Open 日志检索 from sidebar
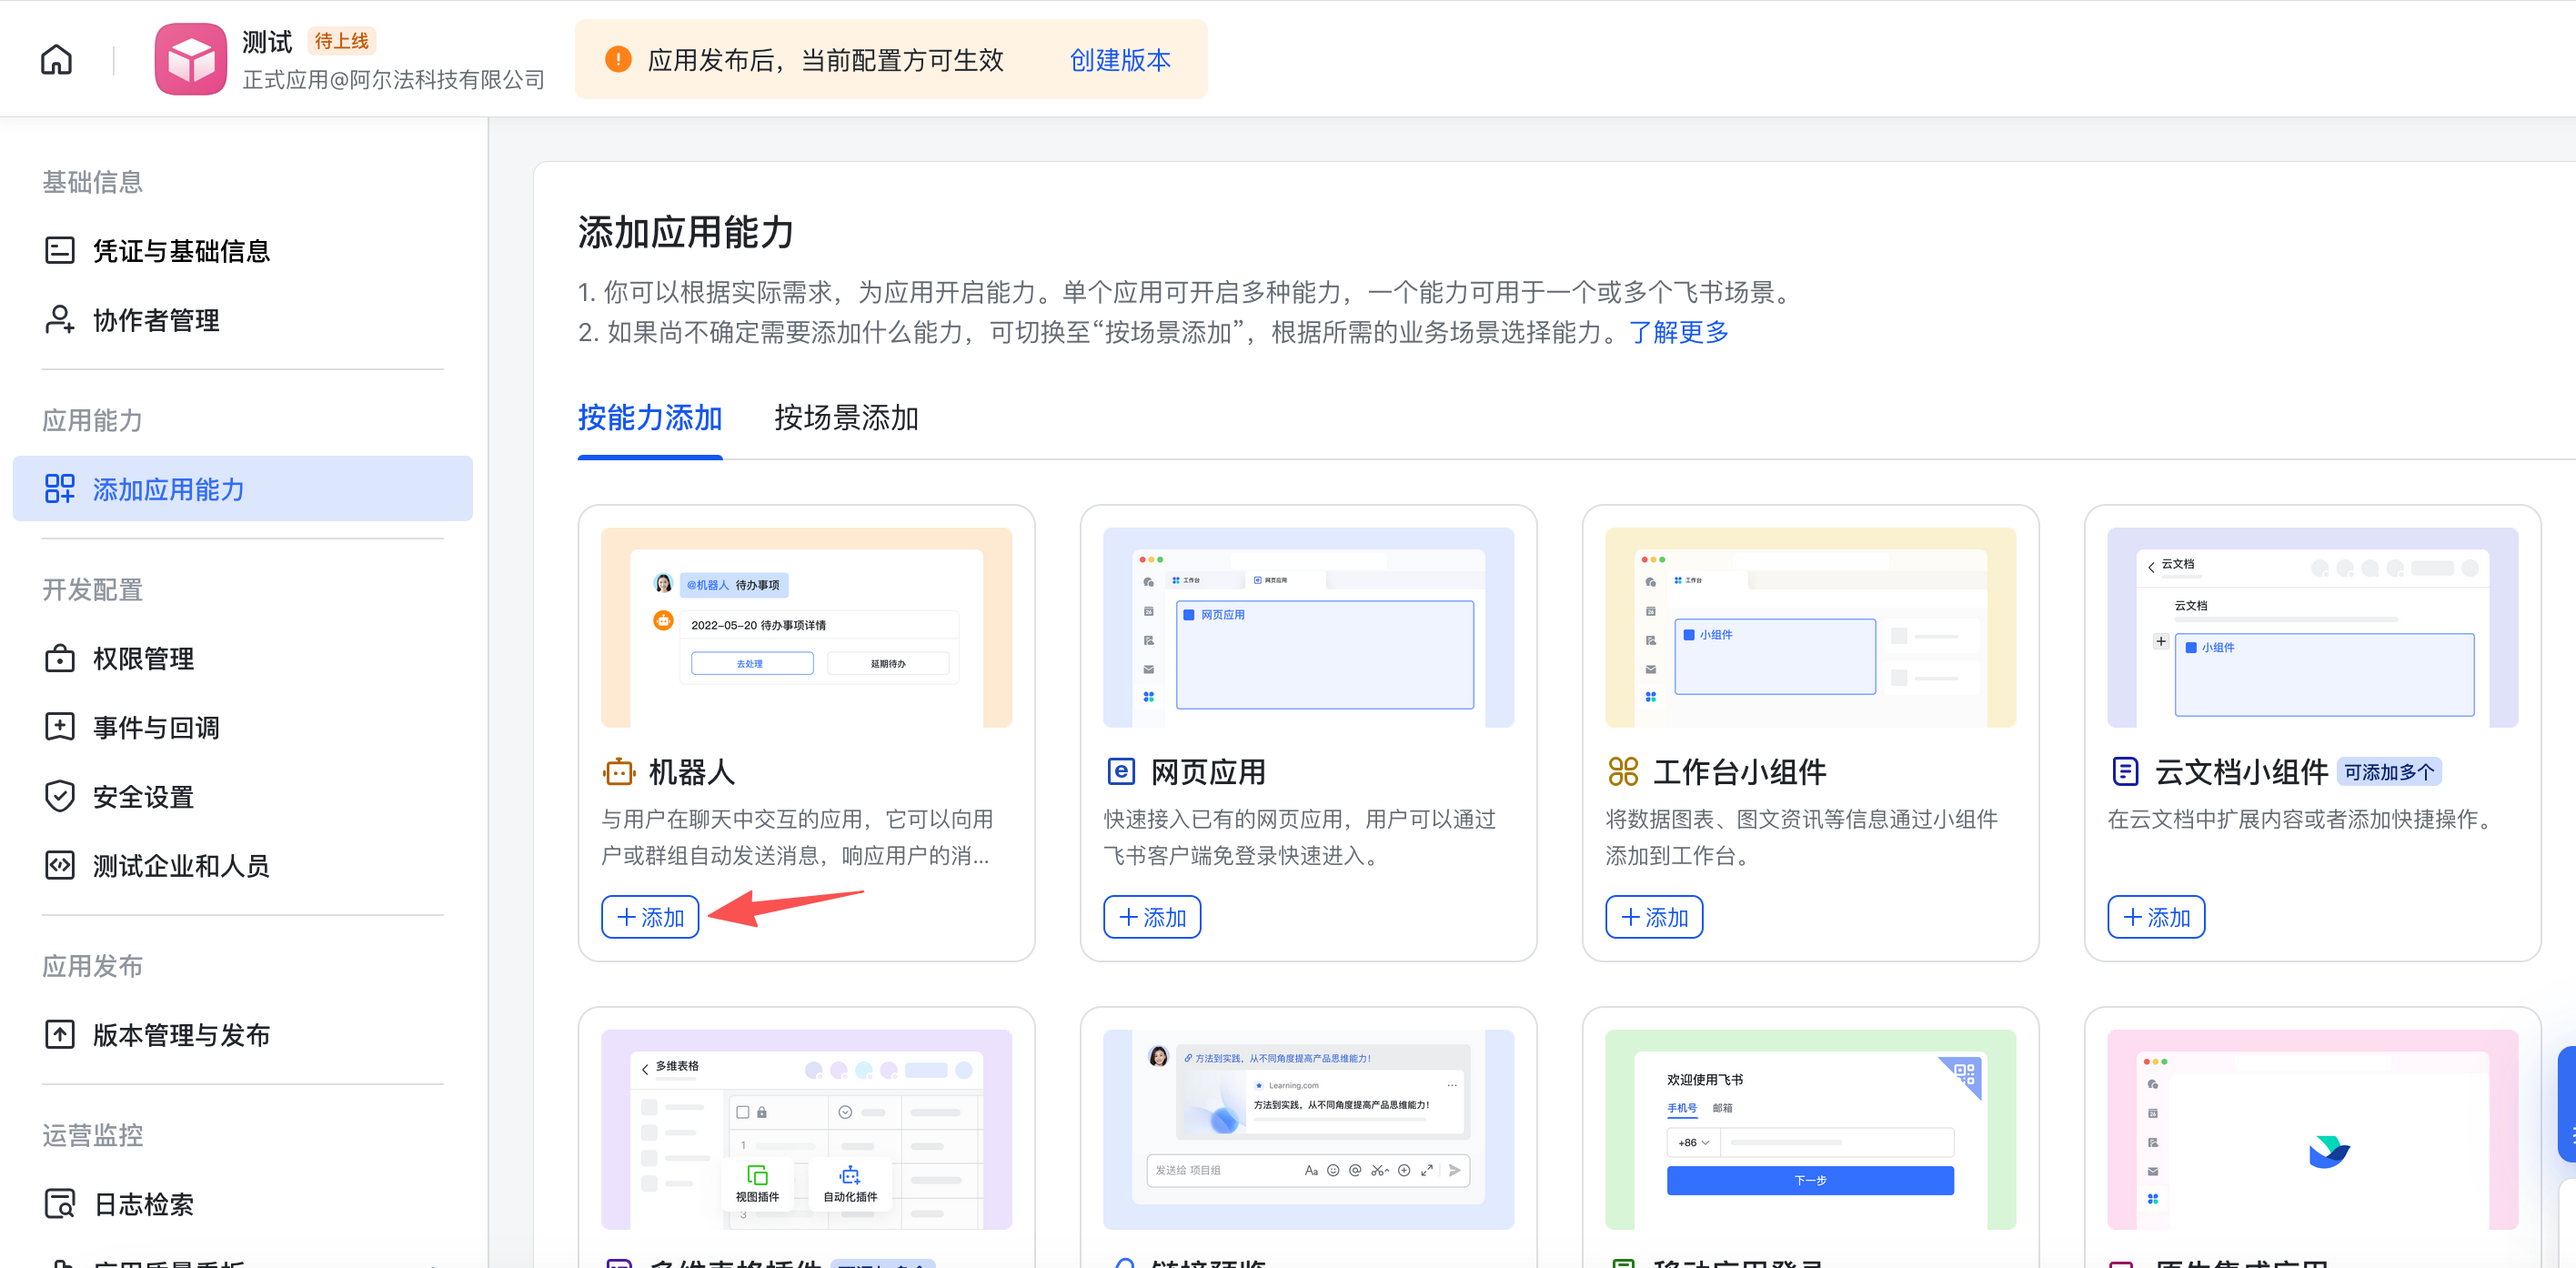2576x1268 pixels. pyautogui.click(x=143, y=1204)
